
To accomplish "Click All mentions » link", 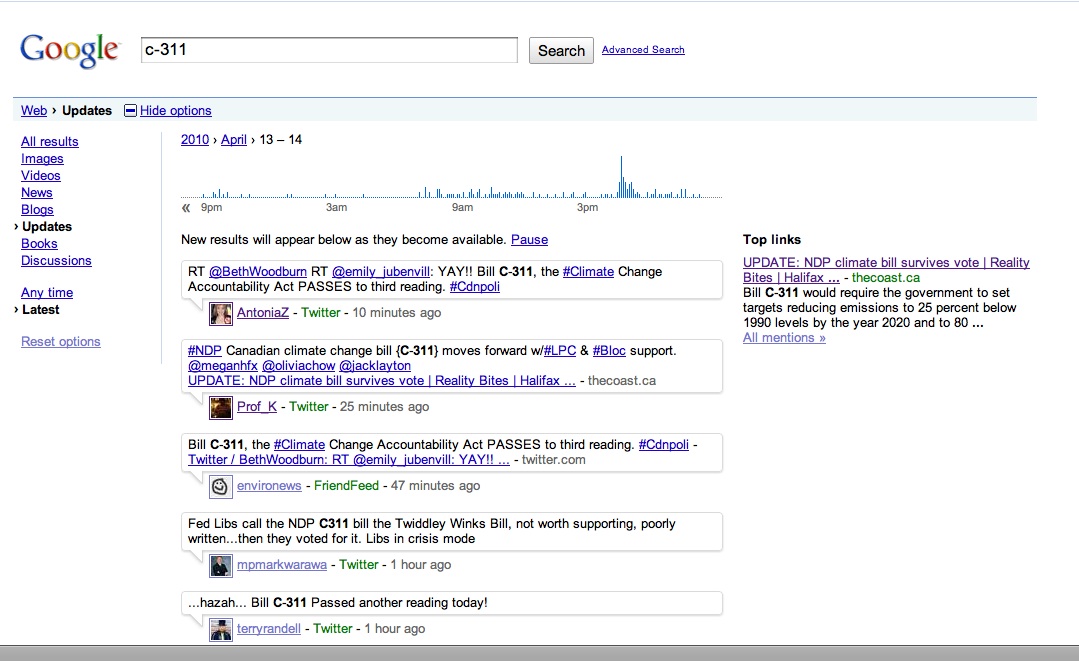I will [784, 338].
